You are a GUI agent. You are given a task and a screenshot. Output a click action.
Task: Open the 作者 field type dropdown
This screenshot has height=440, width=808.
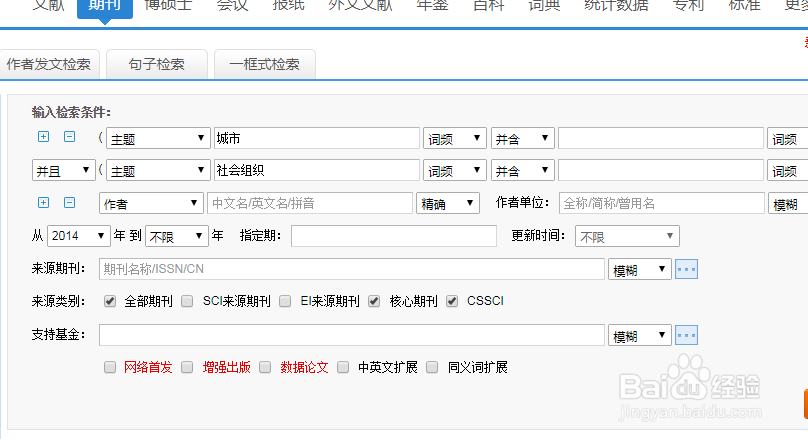[151, 203]
